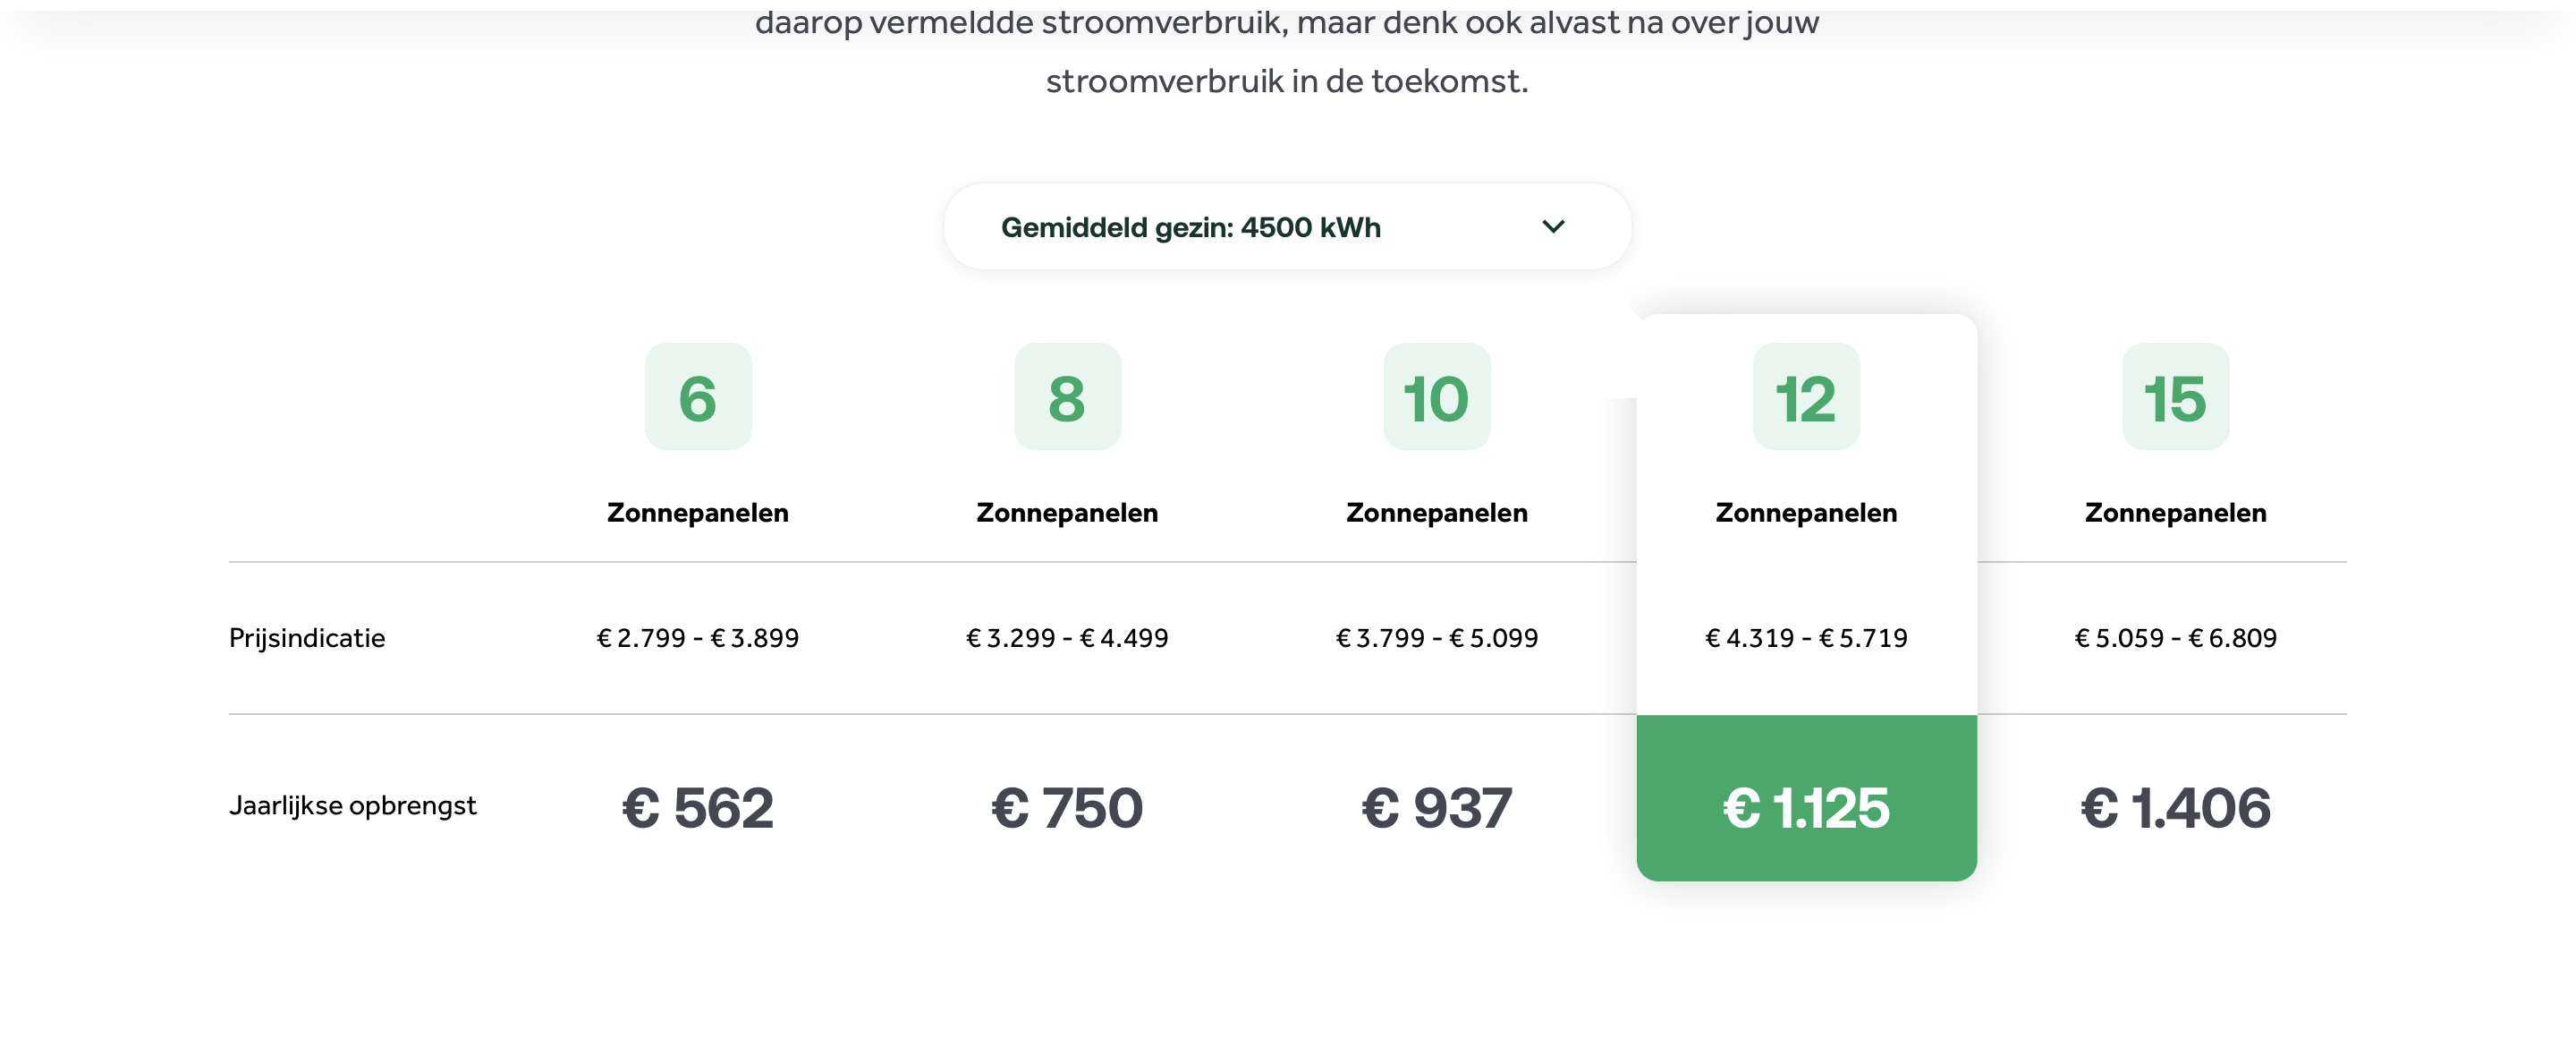Image resolution: width=2576 pixels, height=1038 pixels.
Task: Click price range € 2.799 - € 3.899
Action: point(698,638)
